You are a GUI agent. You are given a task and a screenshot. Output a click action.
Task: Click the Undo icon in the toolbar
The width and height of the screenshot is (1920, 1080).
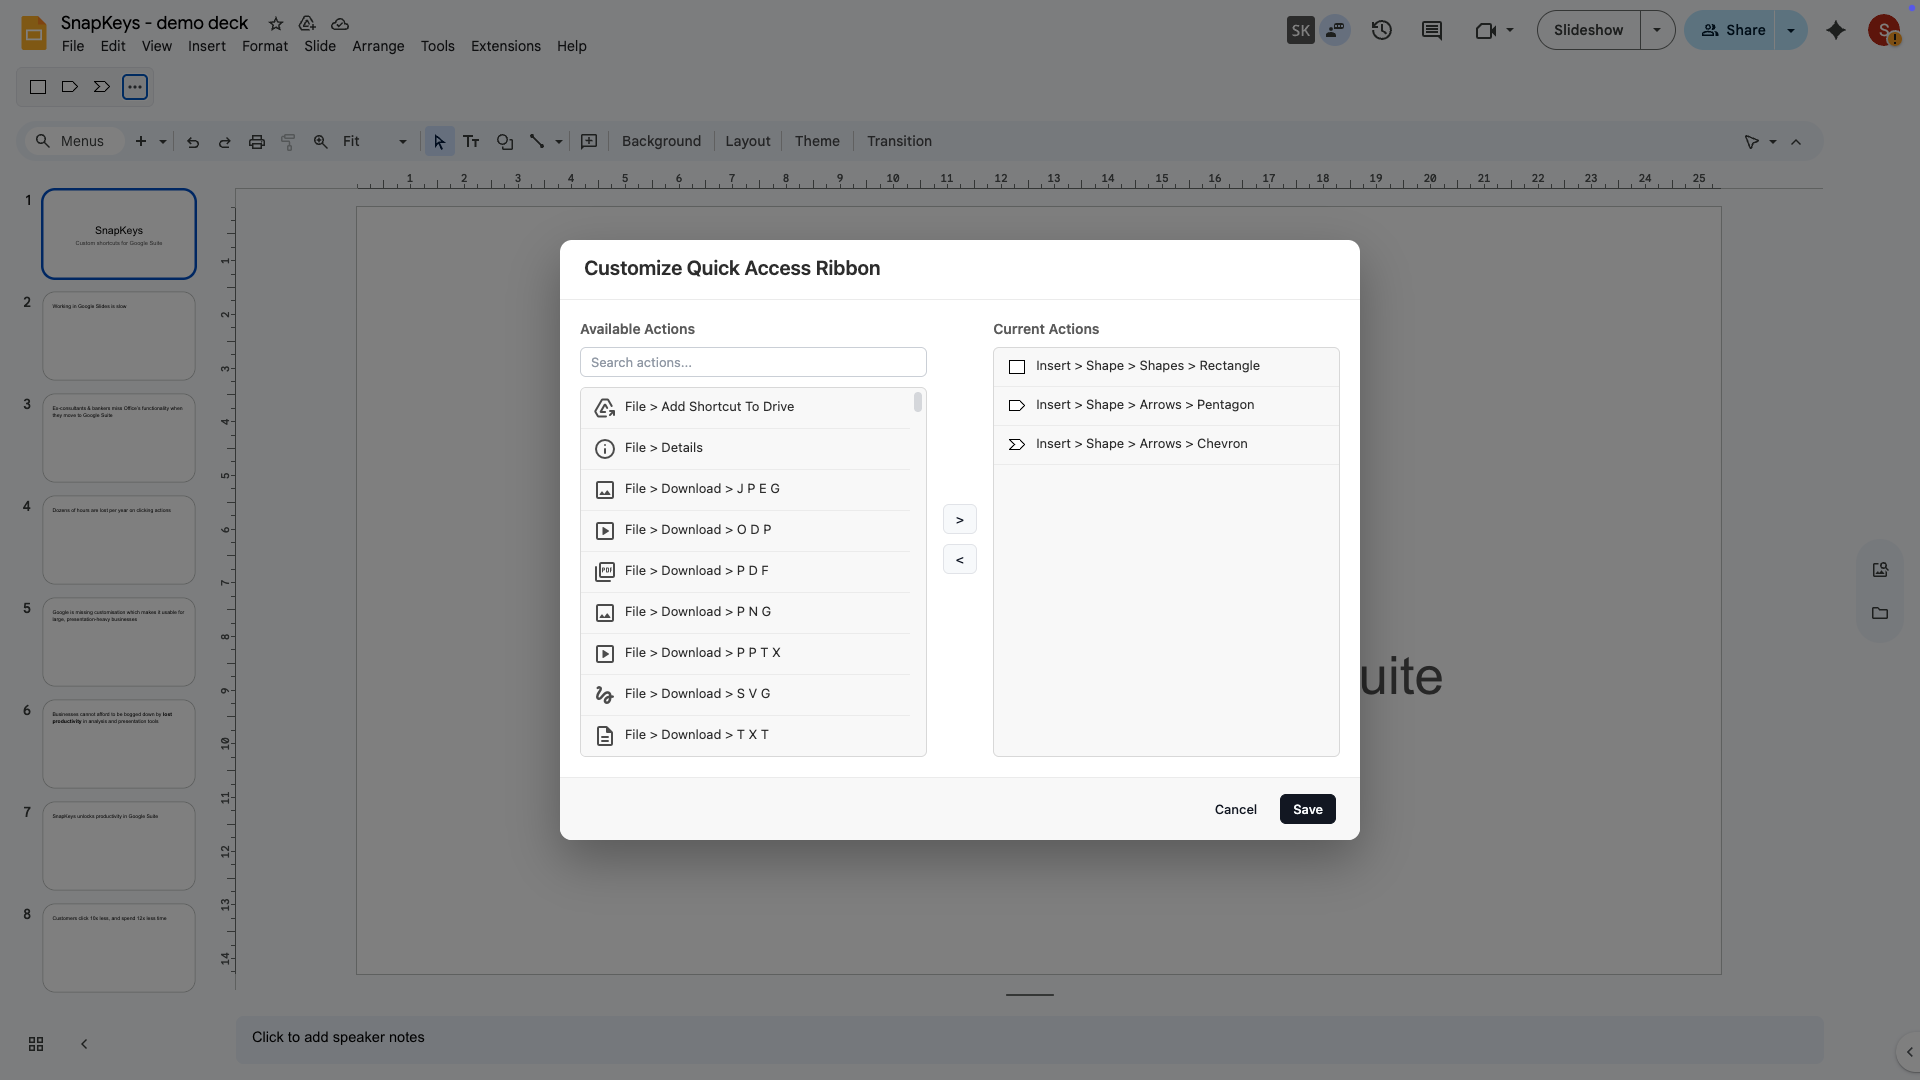pos(193,141)
